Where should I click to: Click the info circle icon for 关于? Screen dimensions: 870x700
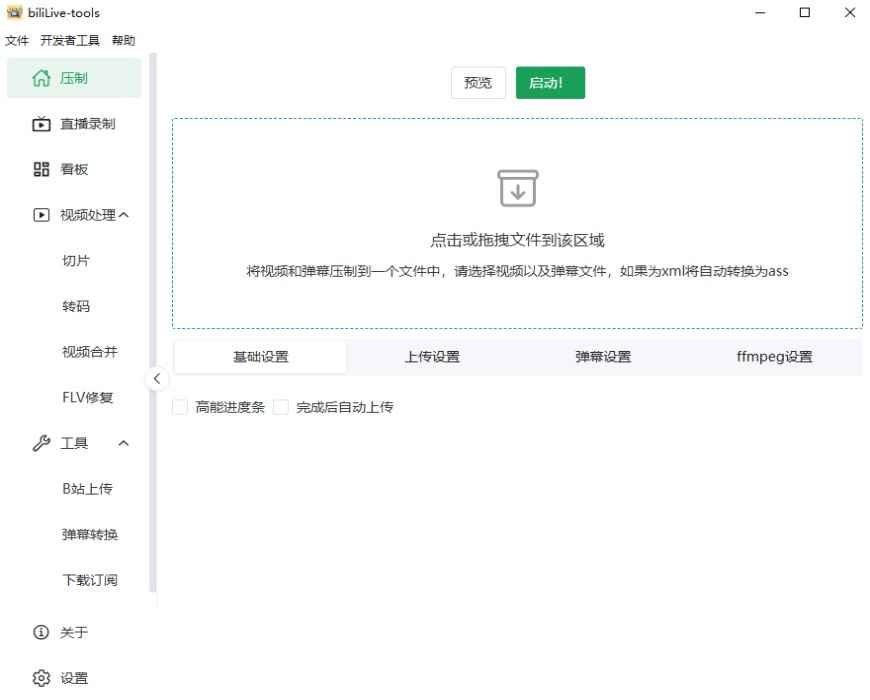(41, 632)
